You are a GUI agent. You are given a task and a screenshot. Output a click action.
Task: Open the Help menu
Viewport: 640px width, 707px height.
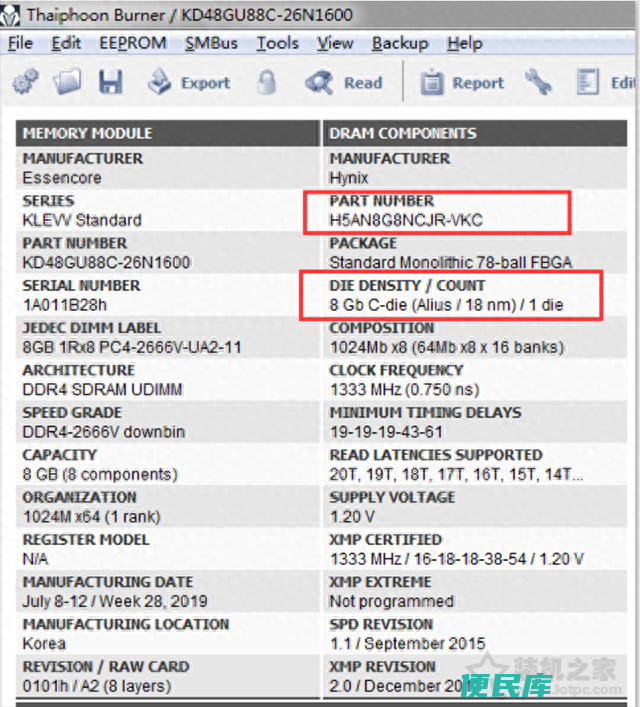465,43
